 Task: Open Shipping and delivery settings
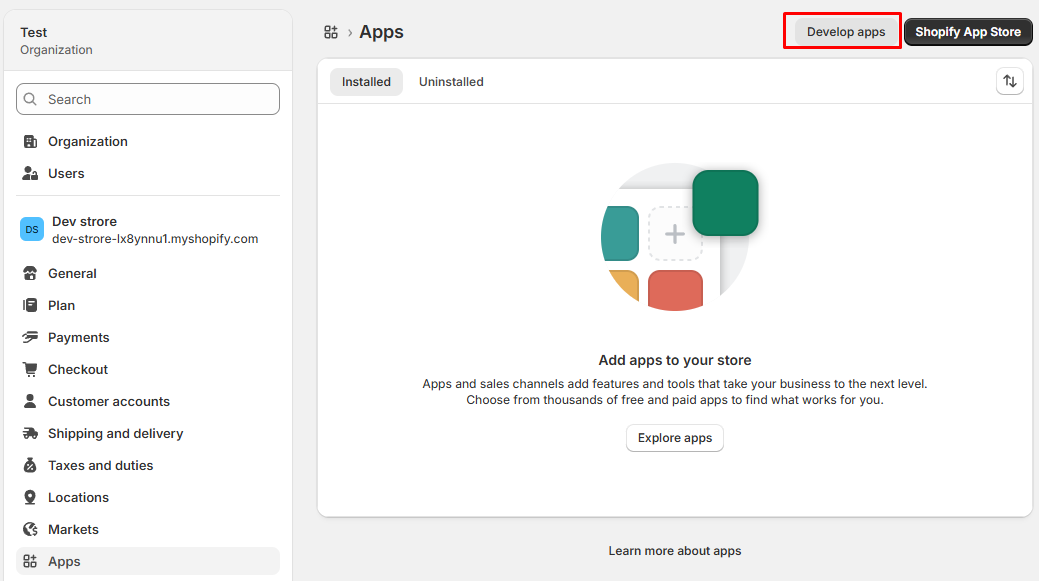coord(148,433)
